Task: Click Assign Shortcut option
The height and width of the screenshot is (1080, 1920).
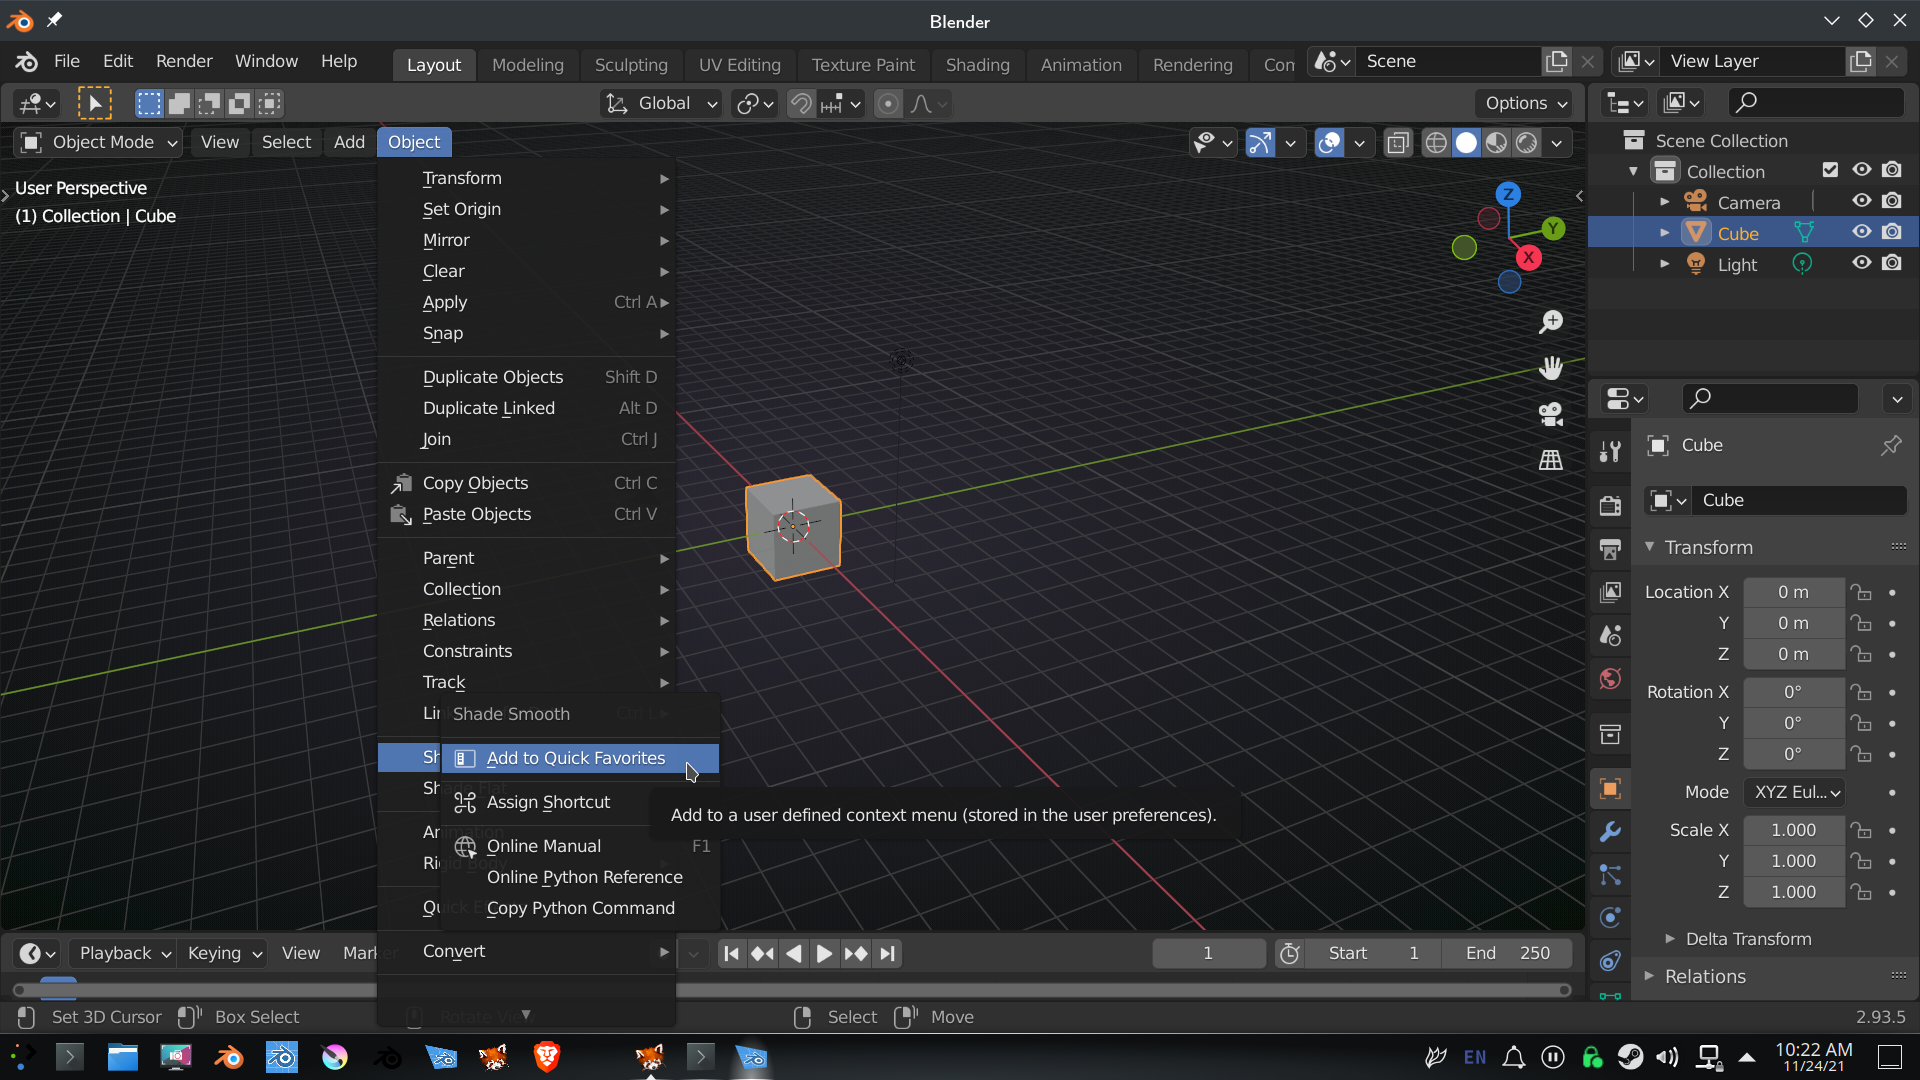Action: tap(548, 802)
